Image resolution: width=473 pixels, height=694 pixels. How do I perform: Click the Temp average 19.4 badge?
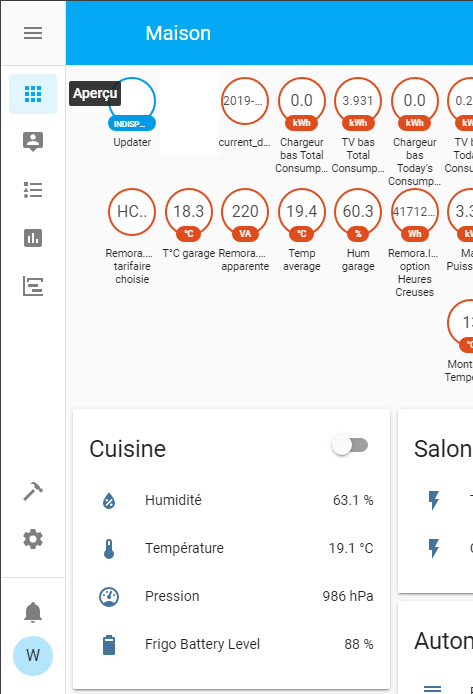(302, 230)
